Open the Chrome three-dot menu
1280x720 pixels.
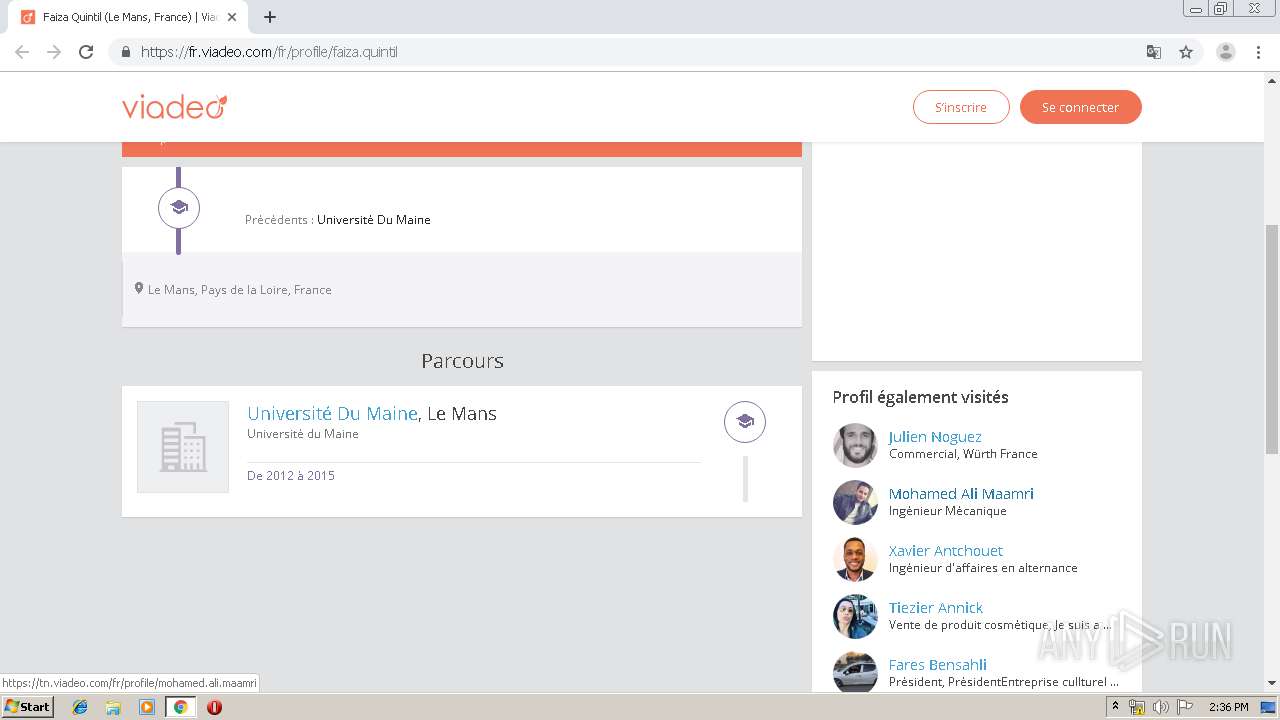coord(1258,52)
